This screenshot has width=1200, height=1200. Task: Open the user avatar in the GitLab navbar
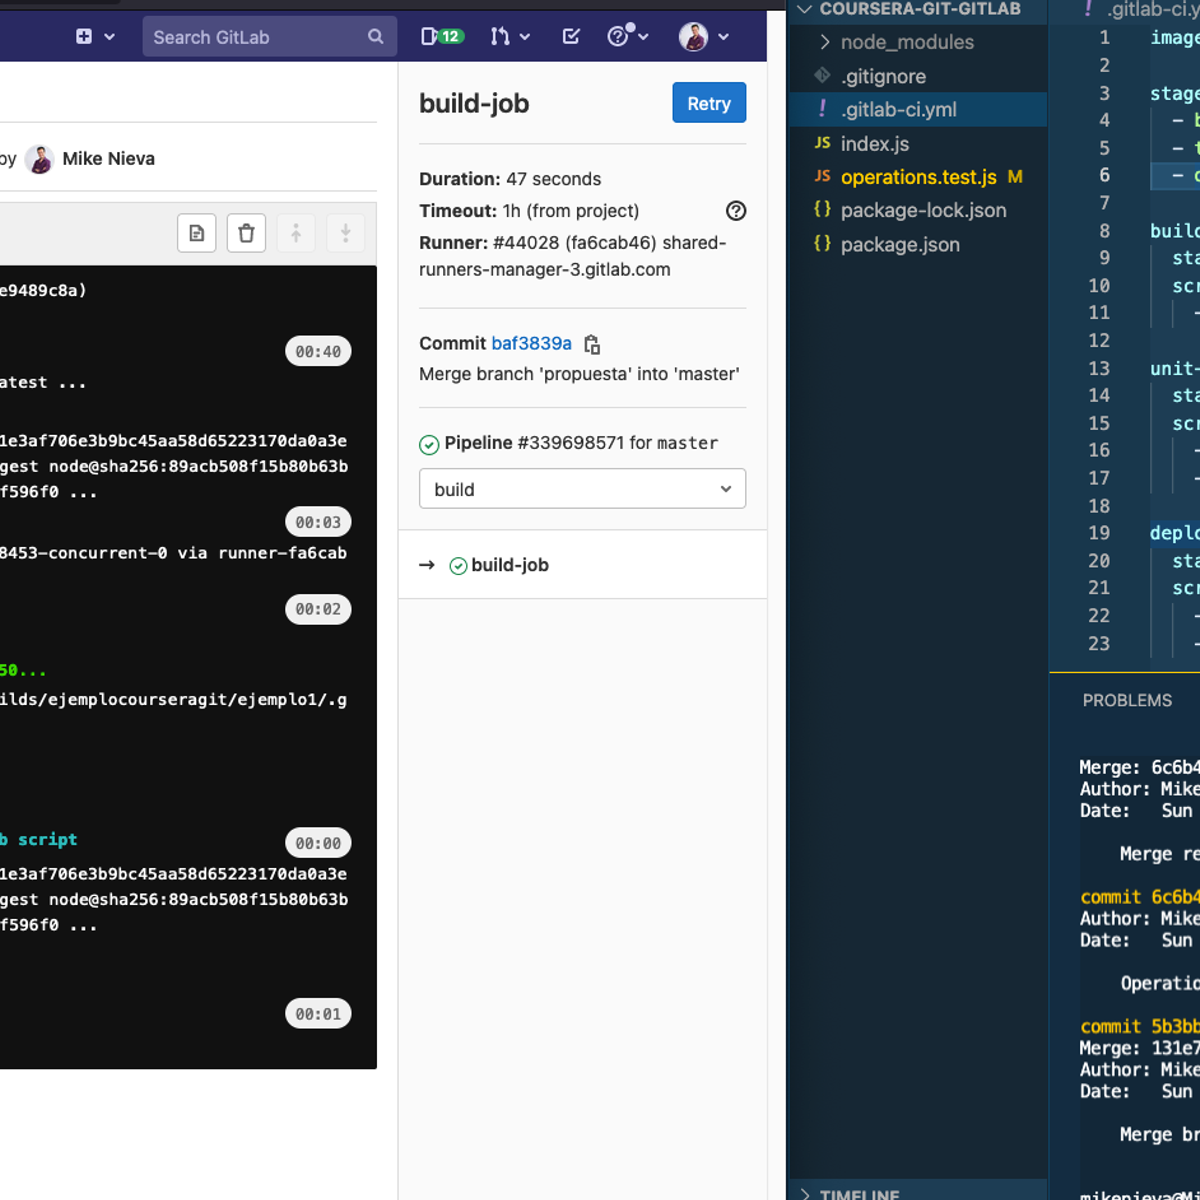pyautogui.click(x=693, y=37)
